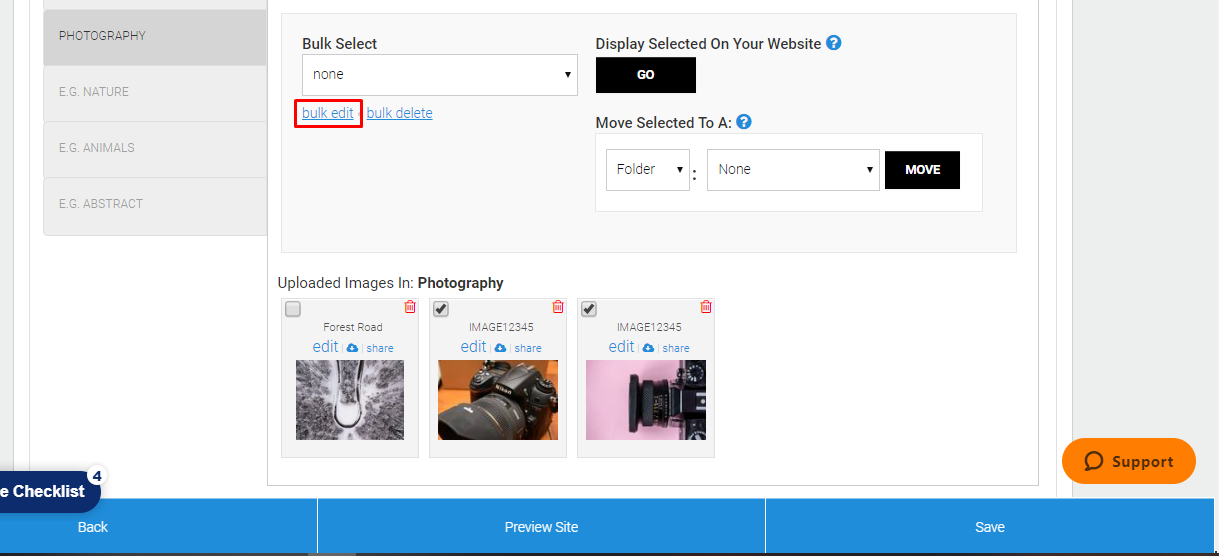
Task: Click trash icon on the Nikon camera image card
Action: (x=558, y=307)
